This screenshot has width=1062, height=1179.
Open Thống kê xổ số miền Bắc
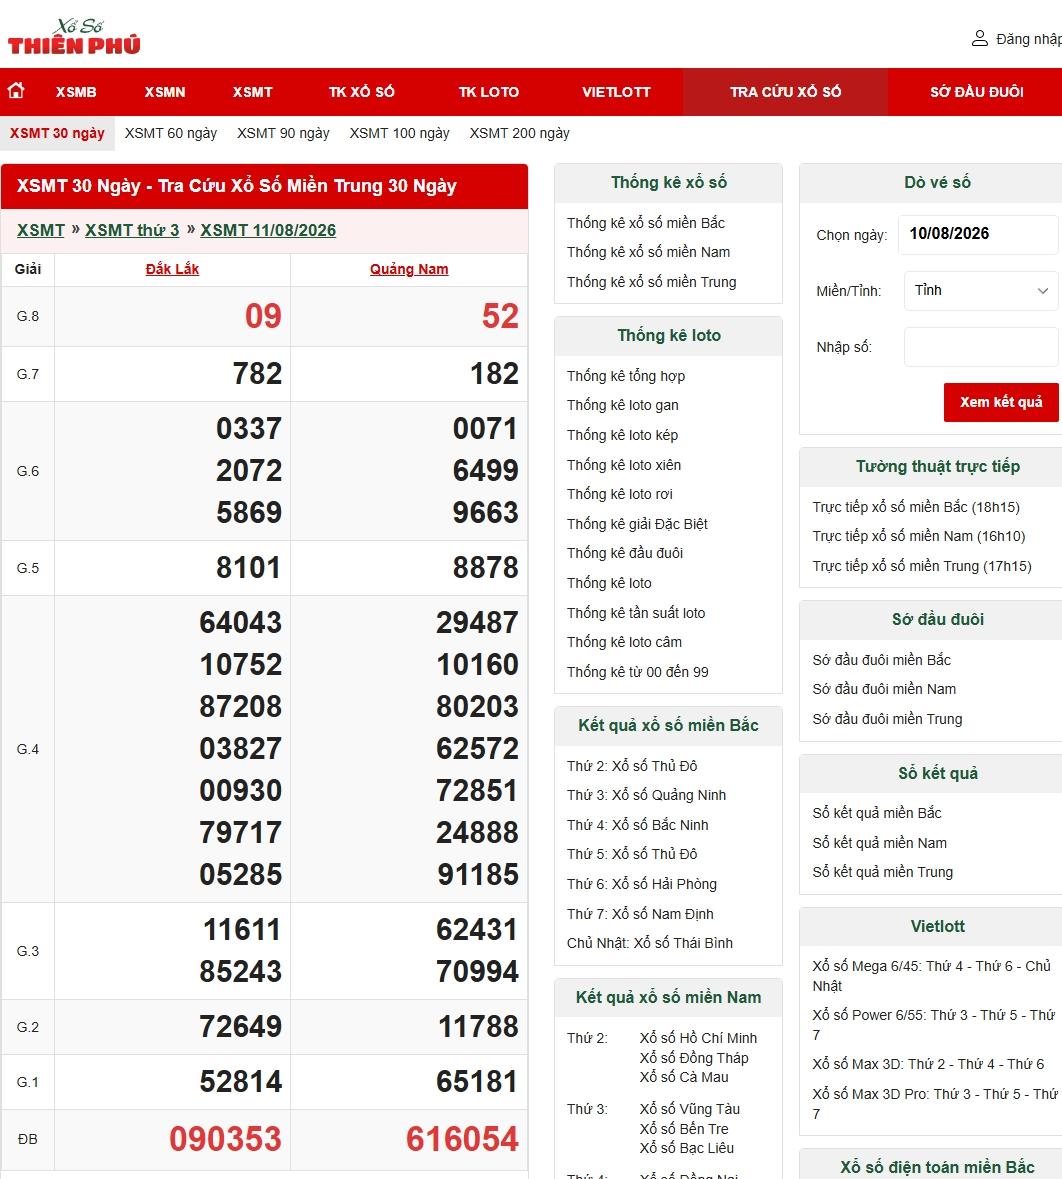[x=645, y=223]
